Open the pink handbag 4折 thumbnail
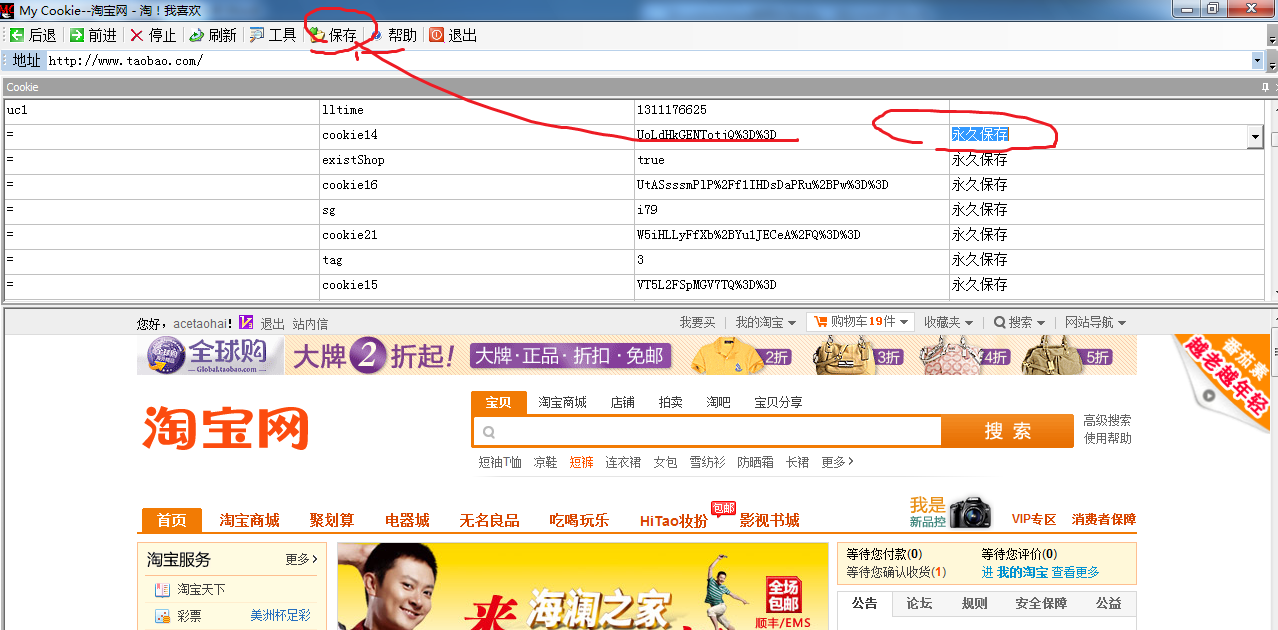This screenshot has width=1278, height=630. click(963, 355)
